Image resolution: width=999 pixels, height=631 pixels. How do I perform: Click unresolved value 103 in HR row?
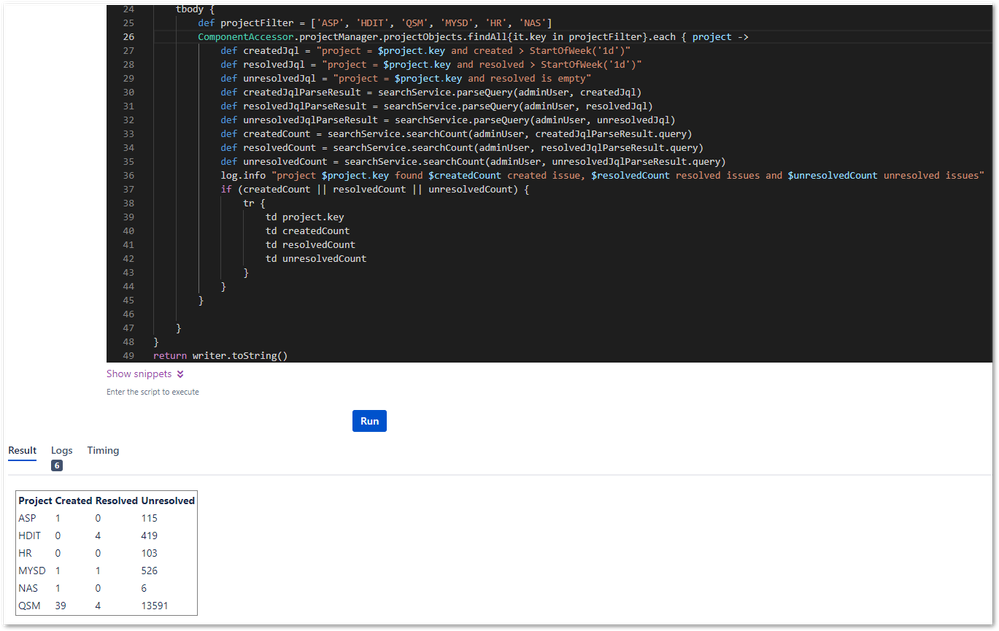click(149, 553)
